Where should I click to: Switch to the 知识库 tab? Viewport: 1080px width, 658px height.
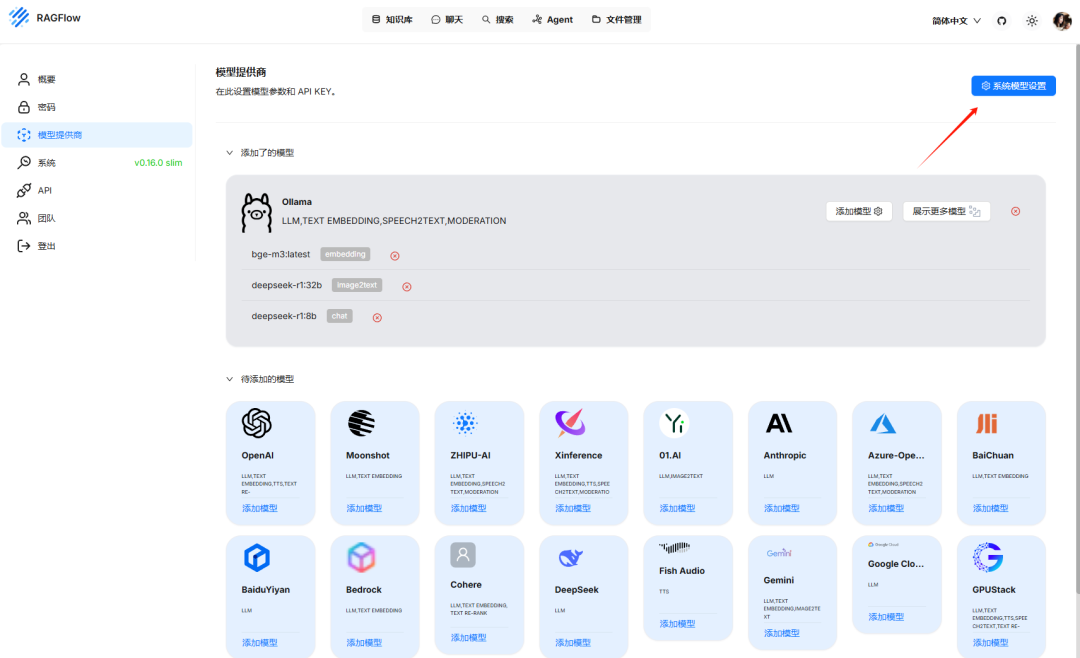point(392,19)
